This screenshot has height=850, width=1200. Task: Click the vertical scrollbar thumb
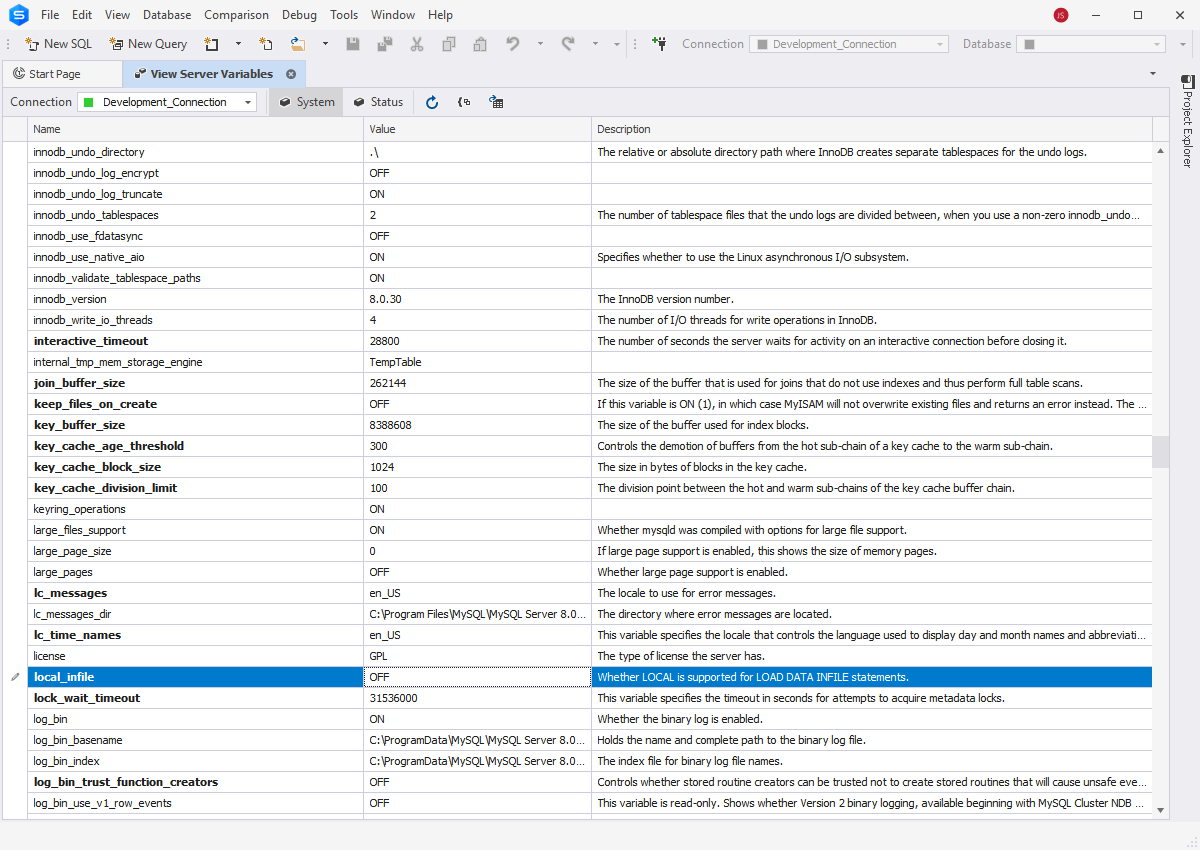(x=1160, y=452)
